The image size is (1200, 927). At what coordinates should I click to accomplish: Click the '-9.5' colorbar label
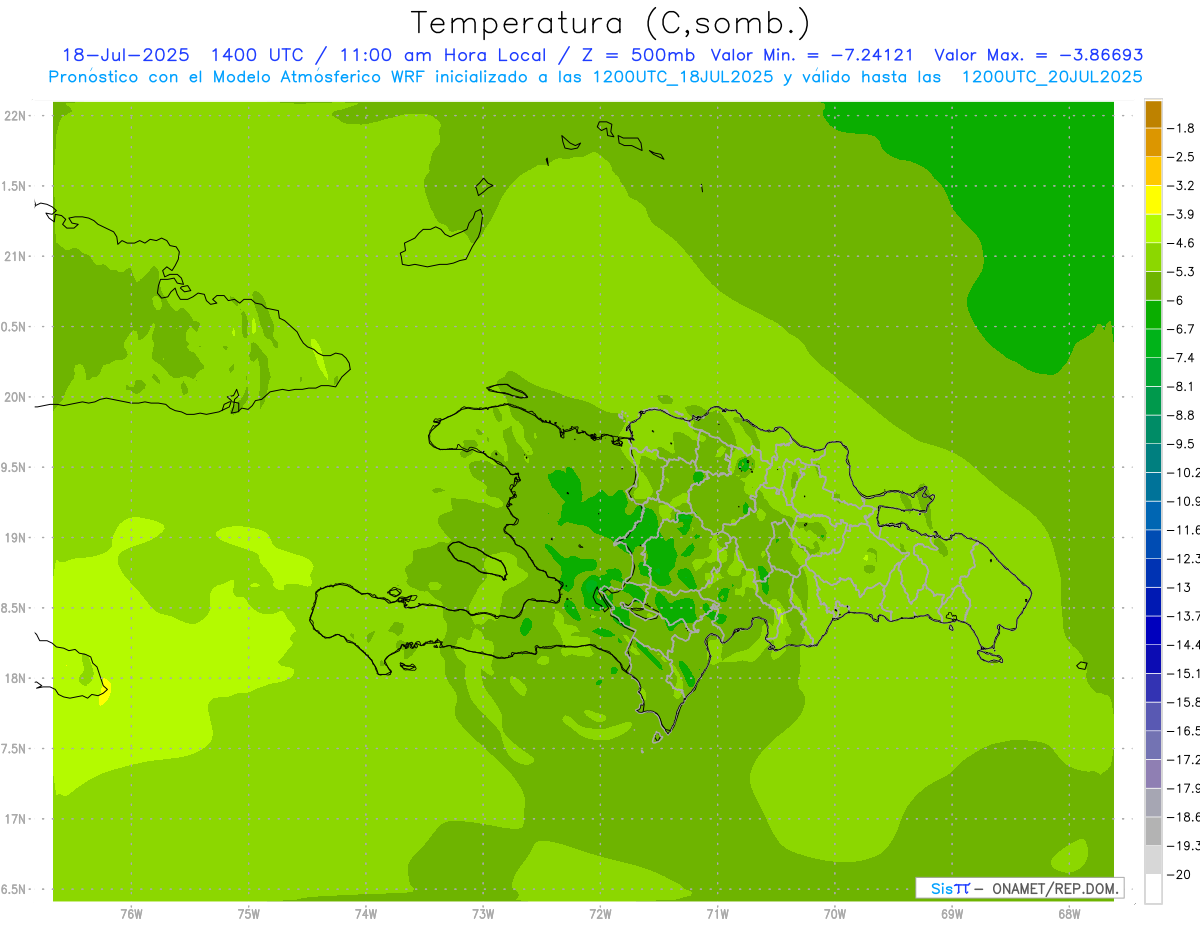pyautogui.click(x=1181, y=443)
